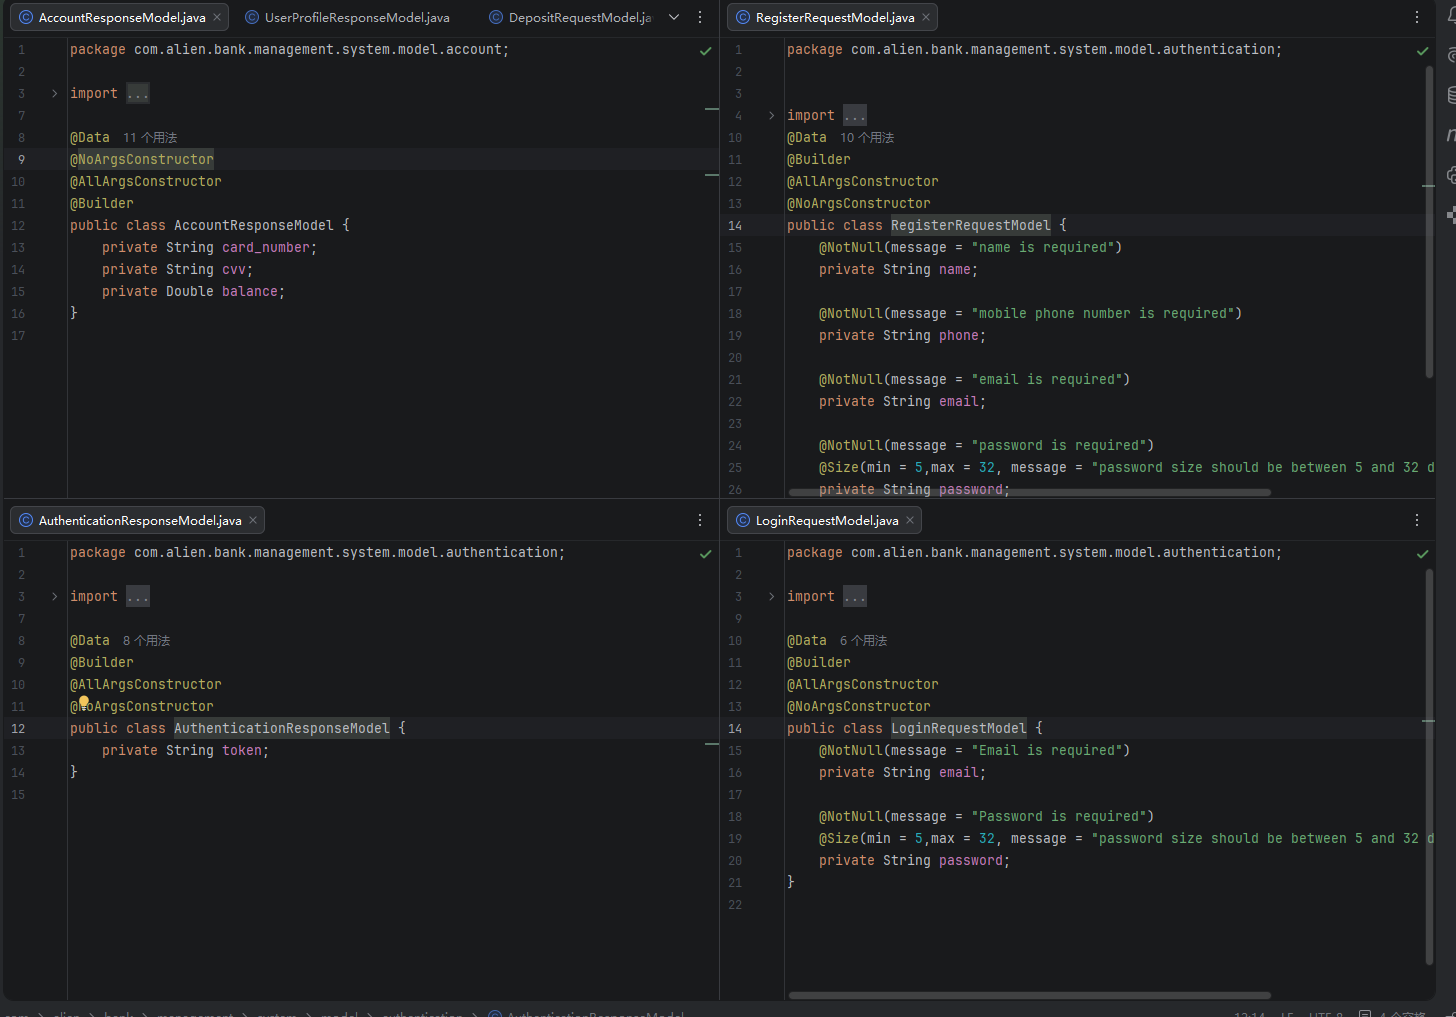Click phone field name in RegisterRequestModel
This screenshot has height=1017, width=1456.
coord(959,336)
